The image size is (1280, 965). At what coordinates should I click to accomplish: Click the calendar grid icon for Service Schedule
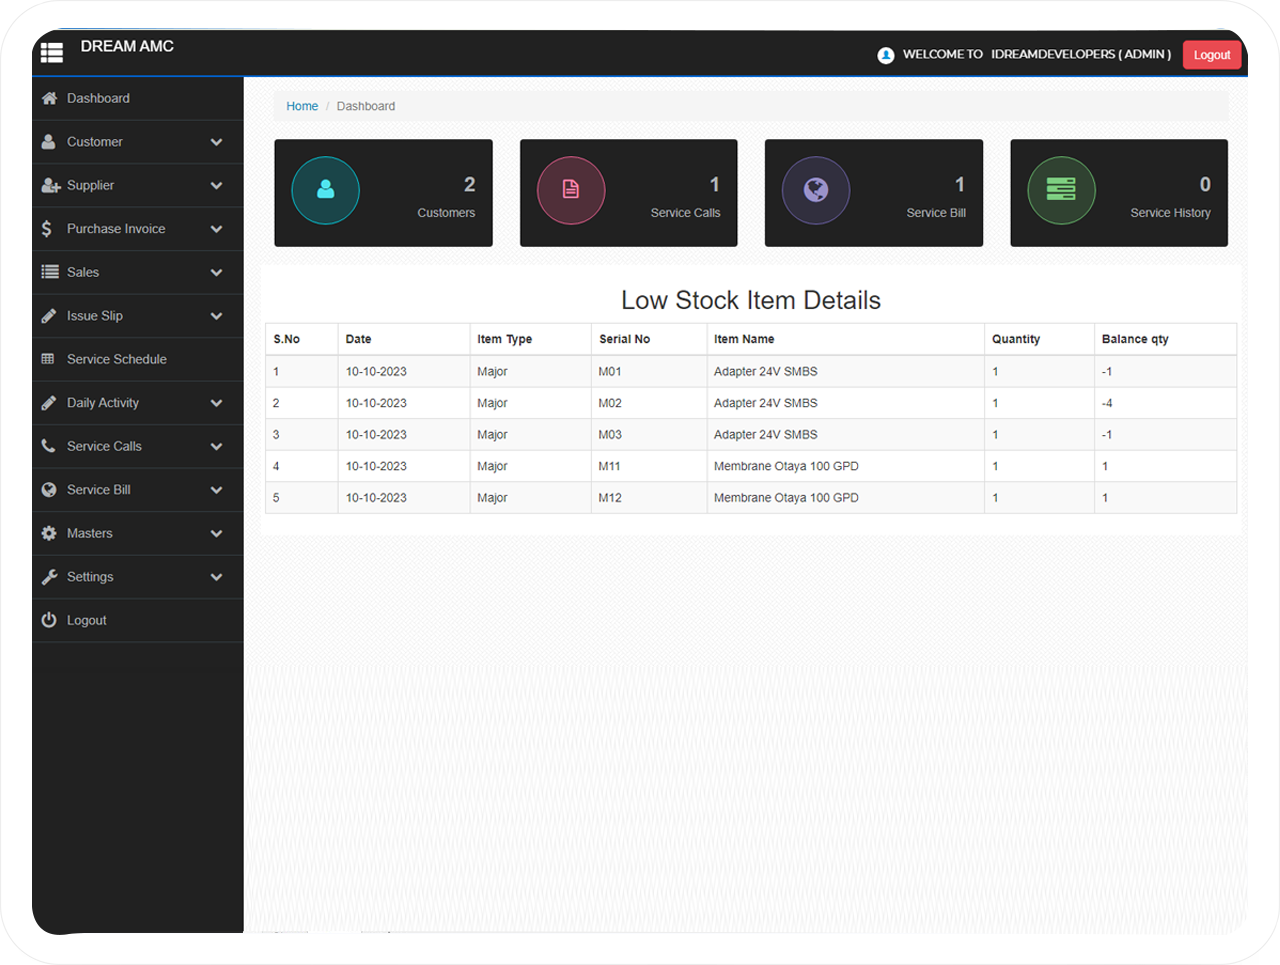(48, 359)
